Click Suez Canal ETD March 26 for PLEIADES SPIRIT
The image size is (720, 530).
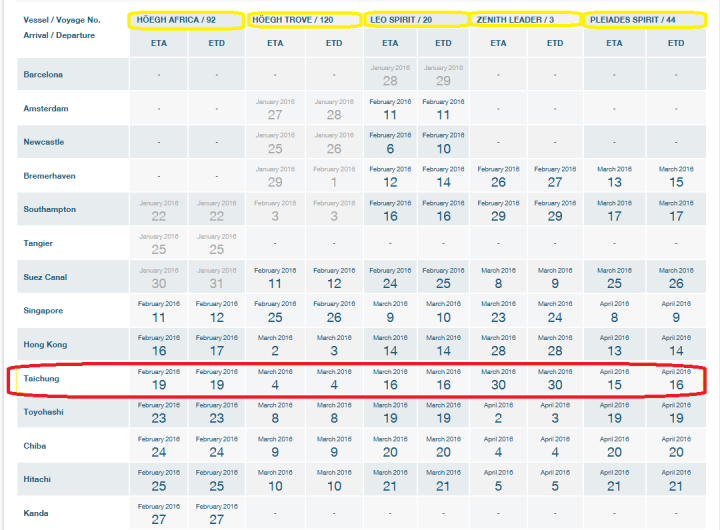pyautogui.click(x=676, y=278)
